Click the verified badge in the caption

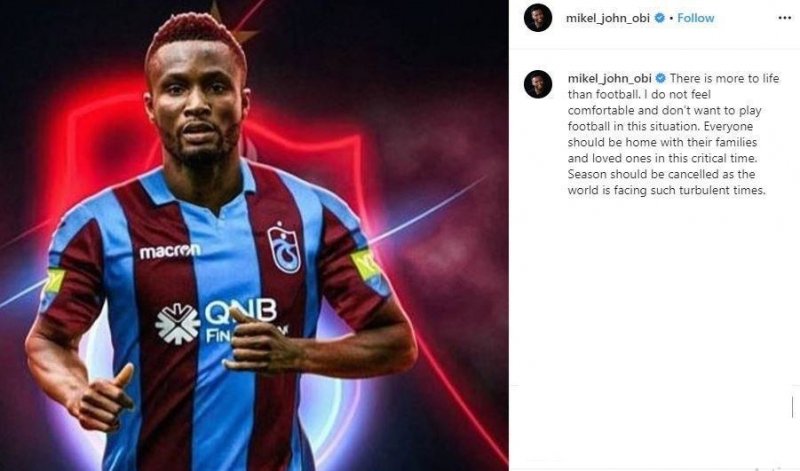pyautogui.click(x=660, y=78)
